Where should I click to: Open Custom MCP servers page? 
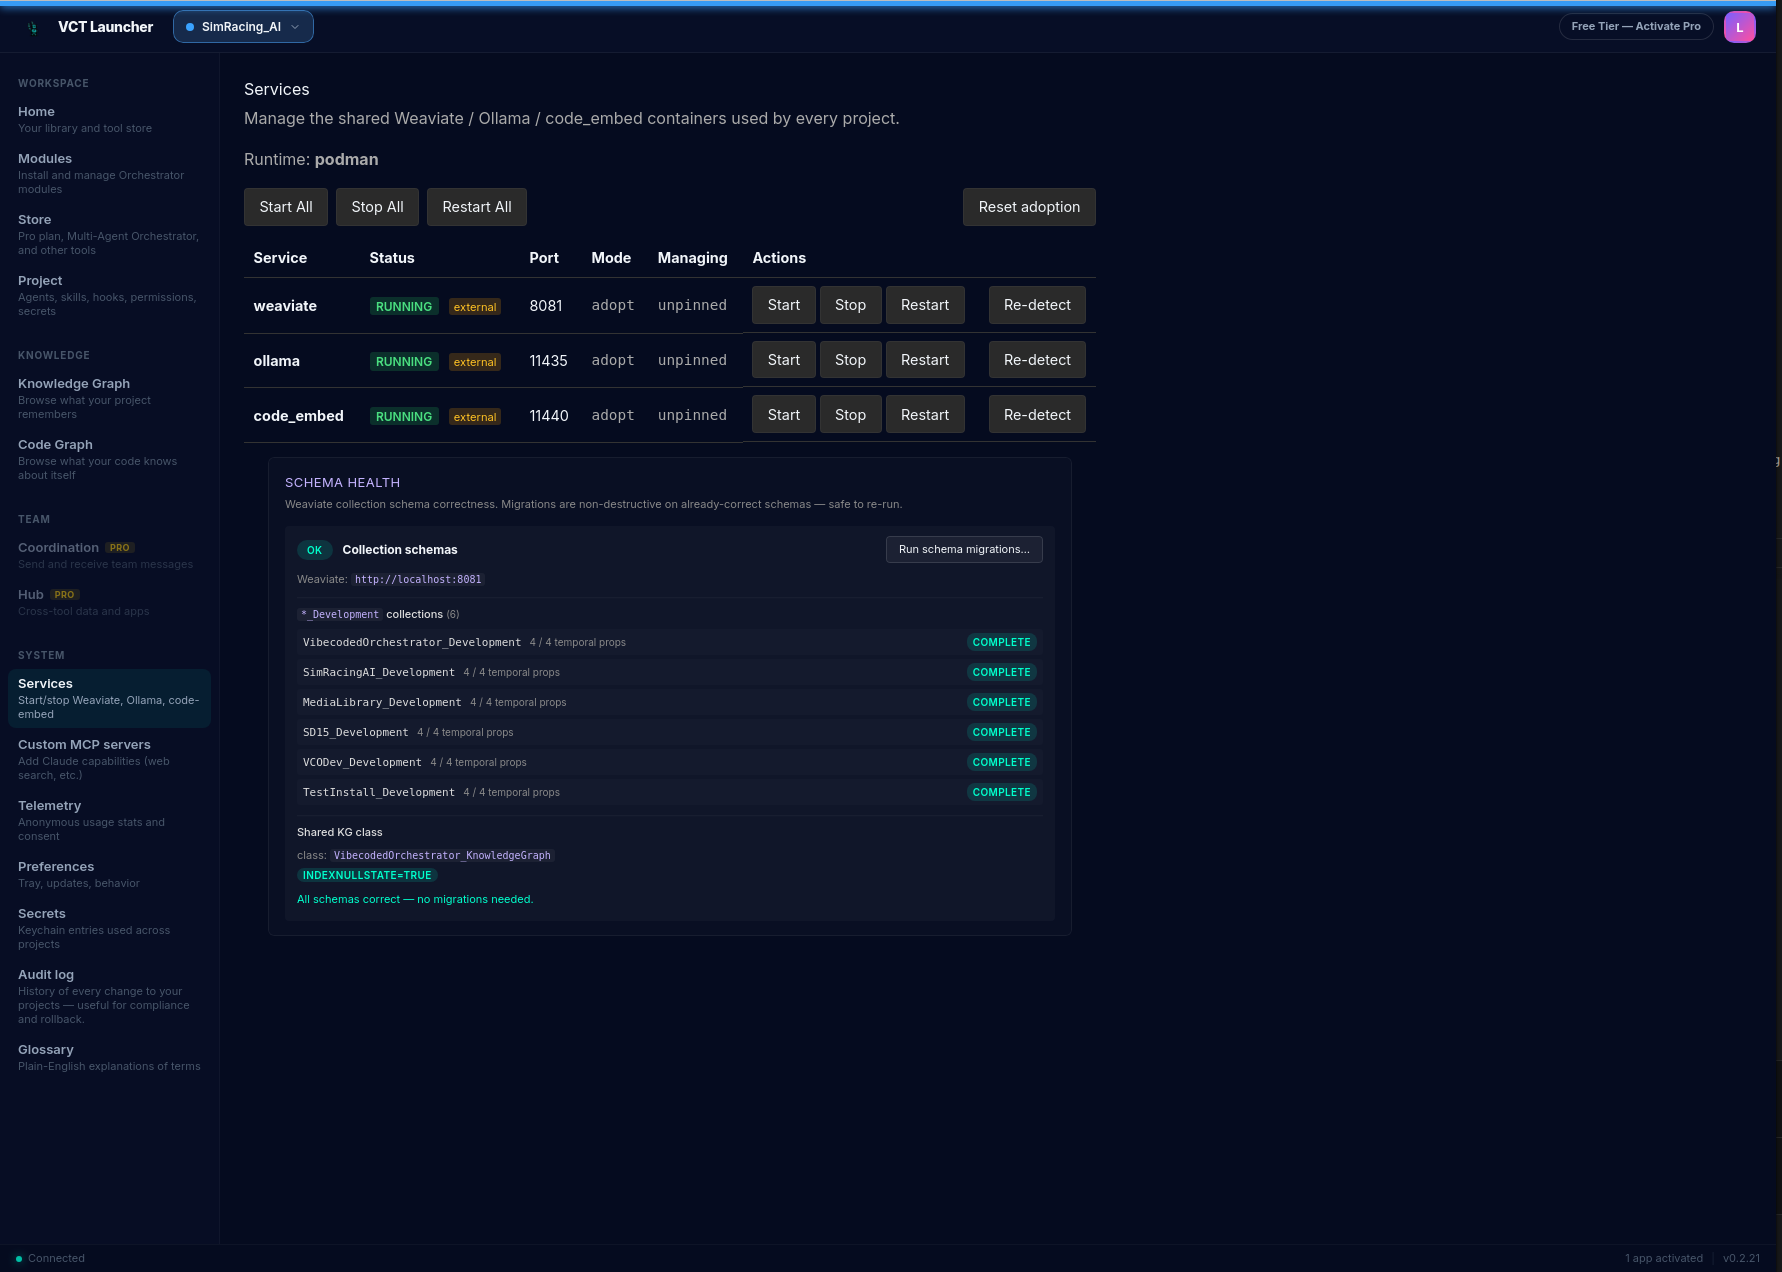click(x=109, y=760)
